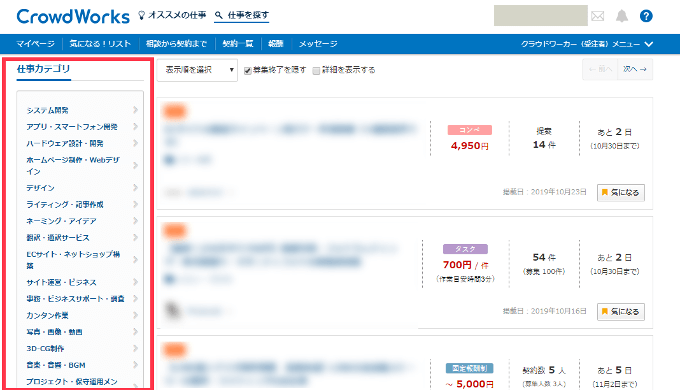Expand the ホームページ制作・Webデザイン chevron
This screenshot has height=390, width=680.
(x=135, y=165)
